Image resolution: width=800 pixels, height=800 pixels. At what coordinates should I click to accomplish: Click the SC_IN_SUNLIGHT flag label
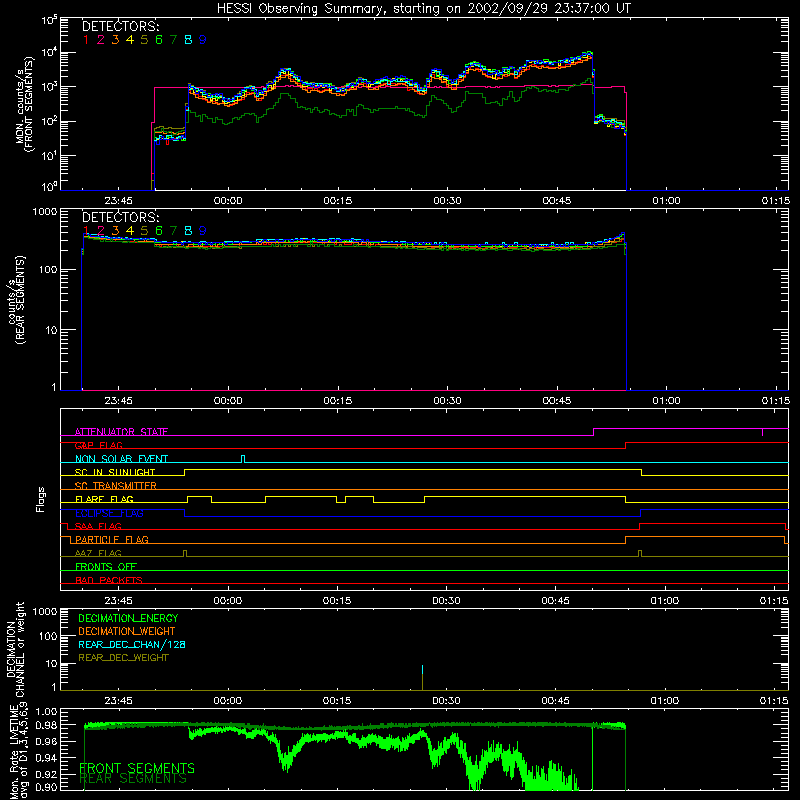click(115, 472)
